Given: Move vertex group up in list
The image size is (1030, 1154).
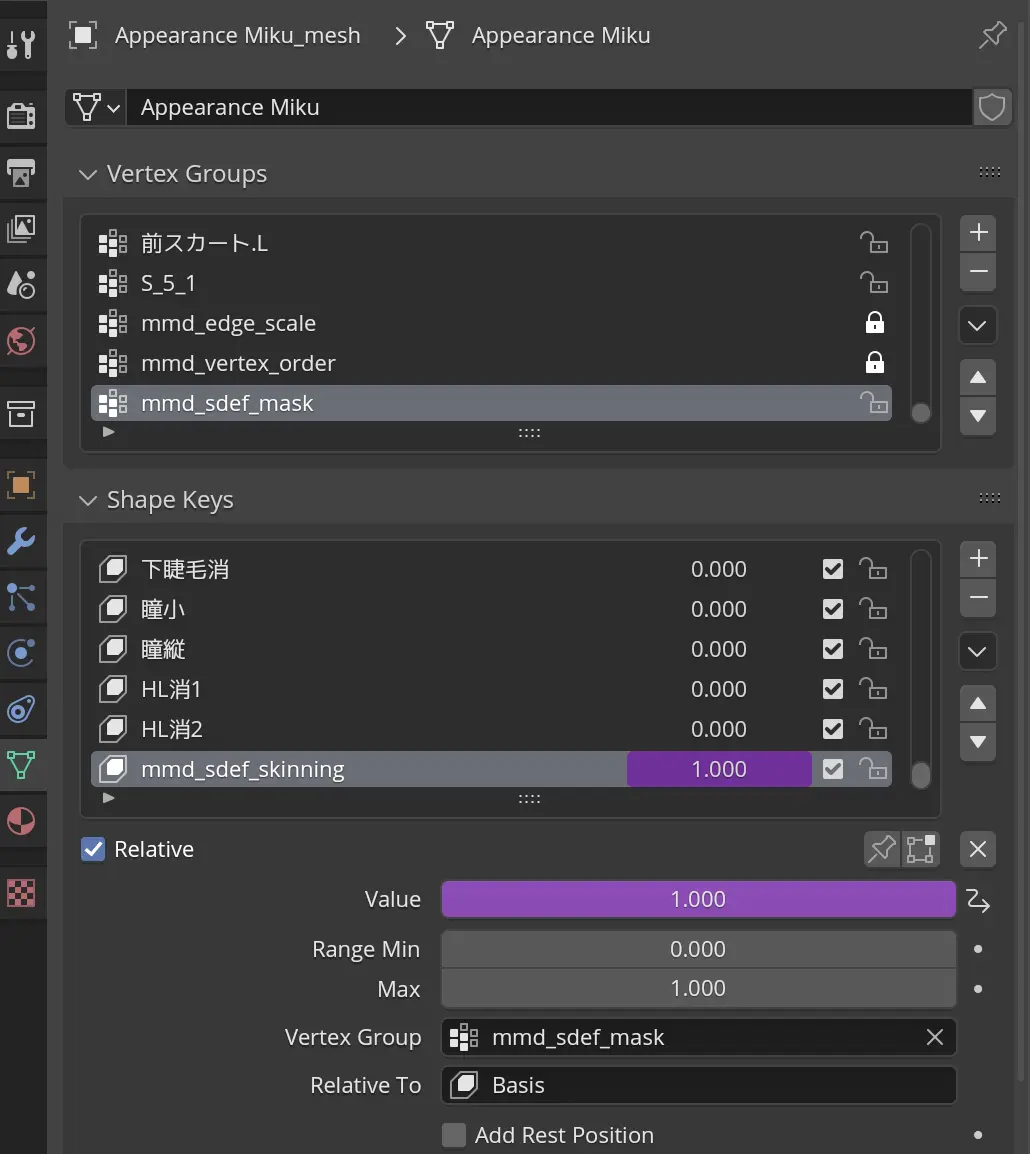Looking at the screenshot, I should point(978,378).
